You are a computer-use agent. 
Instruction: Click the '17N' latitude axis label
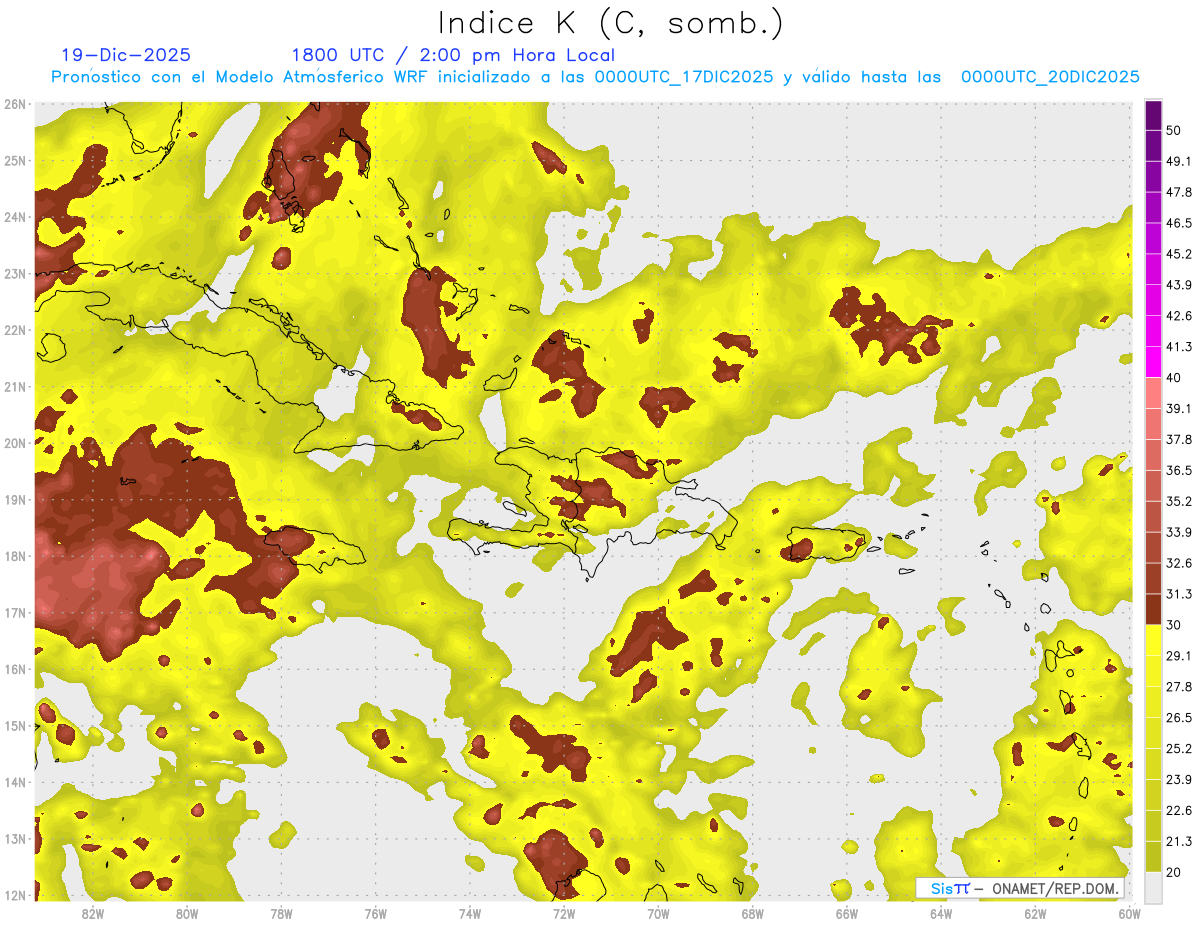click(x=15, y=613)
